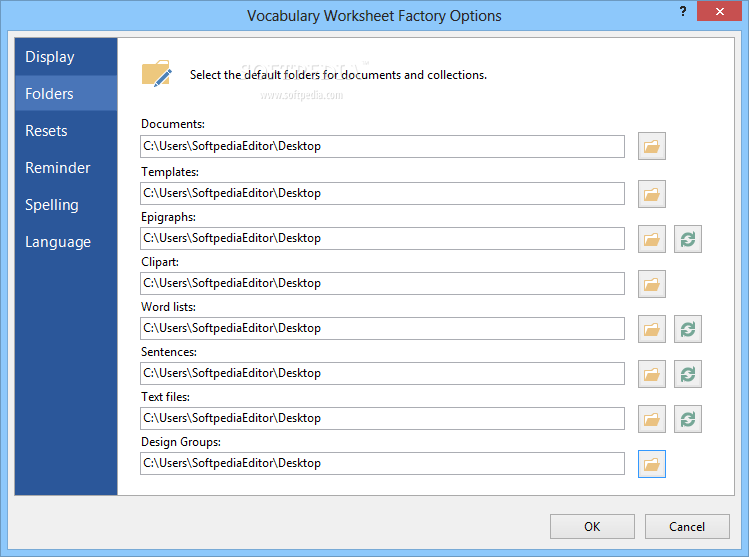
Task: Browse for the Epigraphs folder
Action: [x=652, y=239]
